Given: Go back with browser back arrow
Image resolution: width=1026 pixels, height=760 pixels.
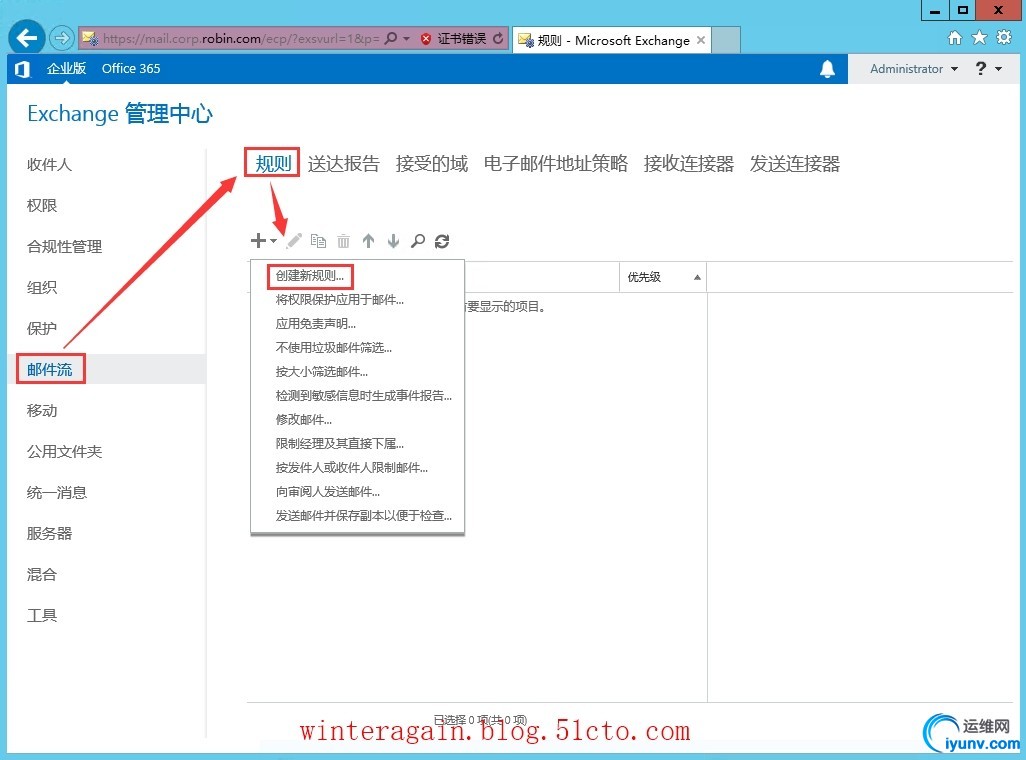Looking at the screenshot, I should (27, 38).
